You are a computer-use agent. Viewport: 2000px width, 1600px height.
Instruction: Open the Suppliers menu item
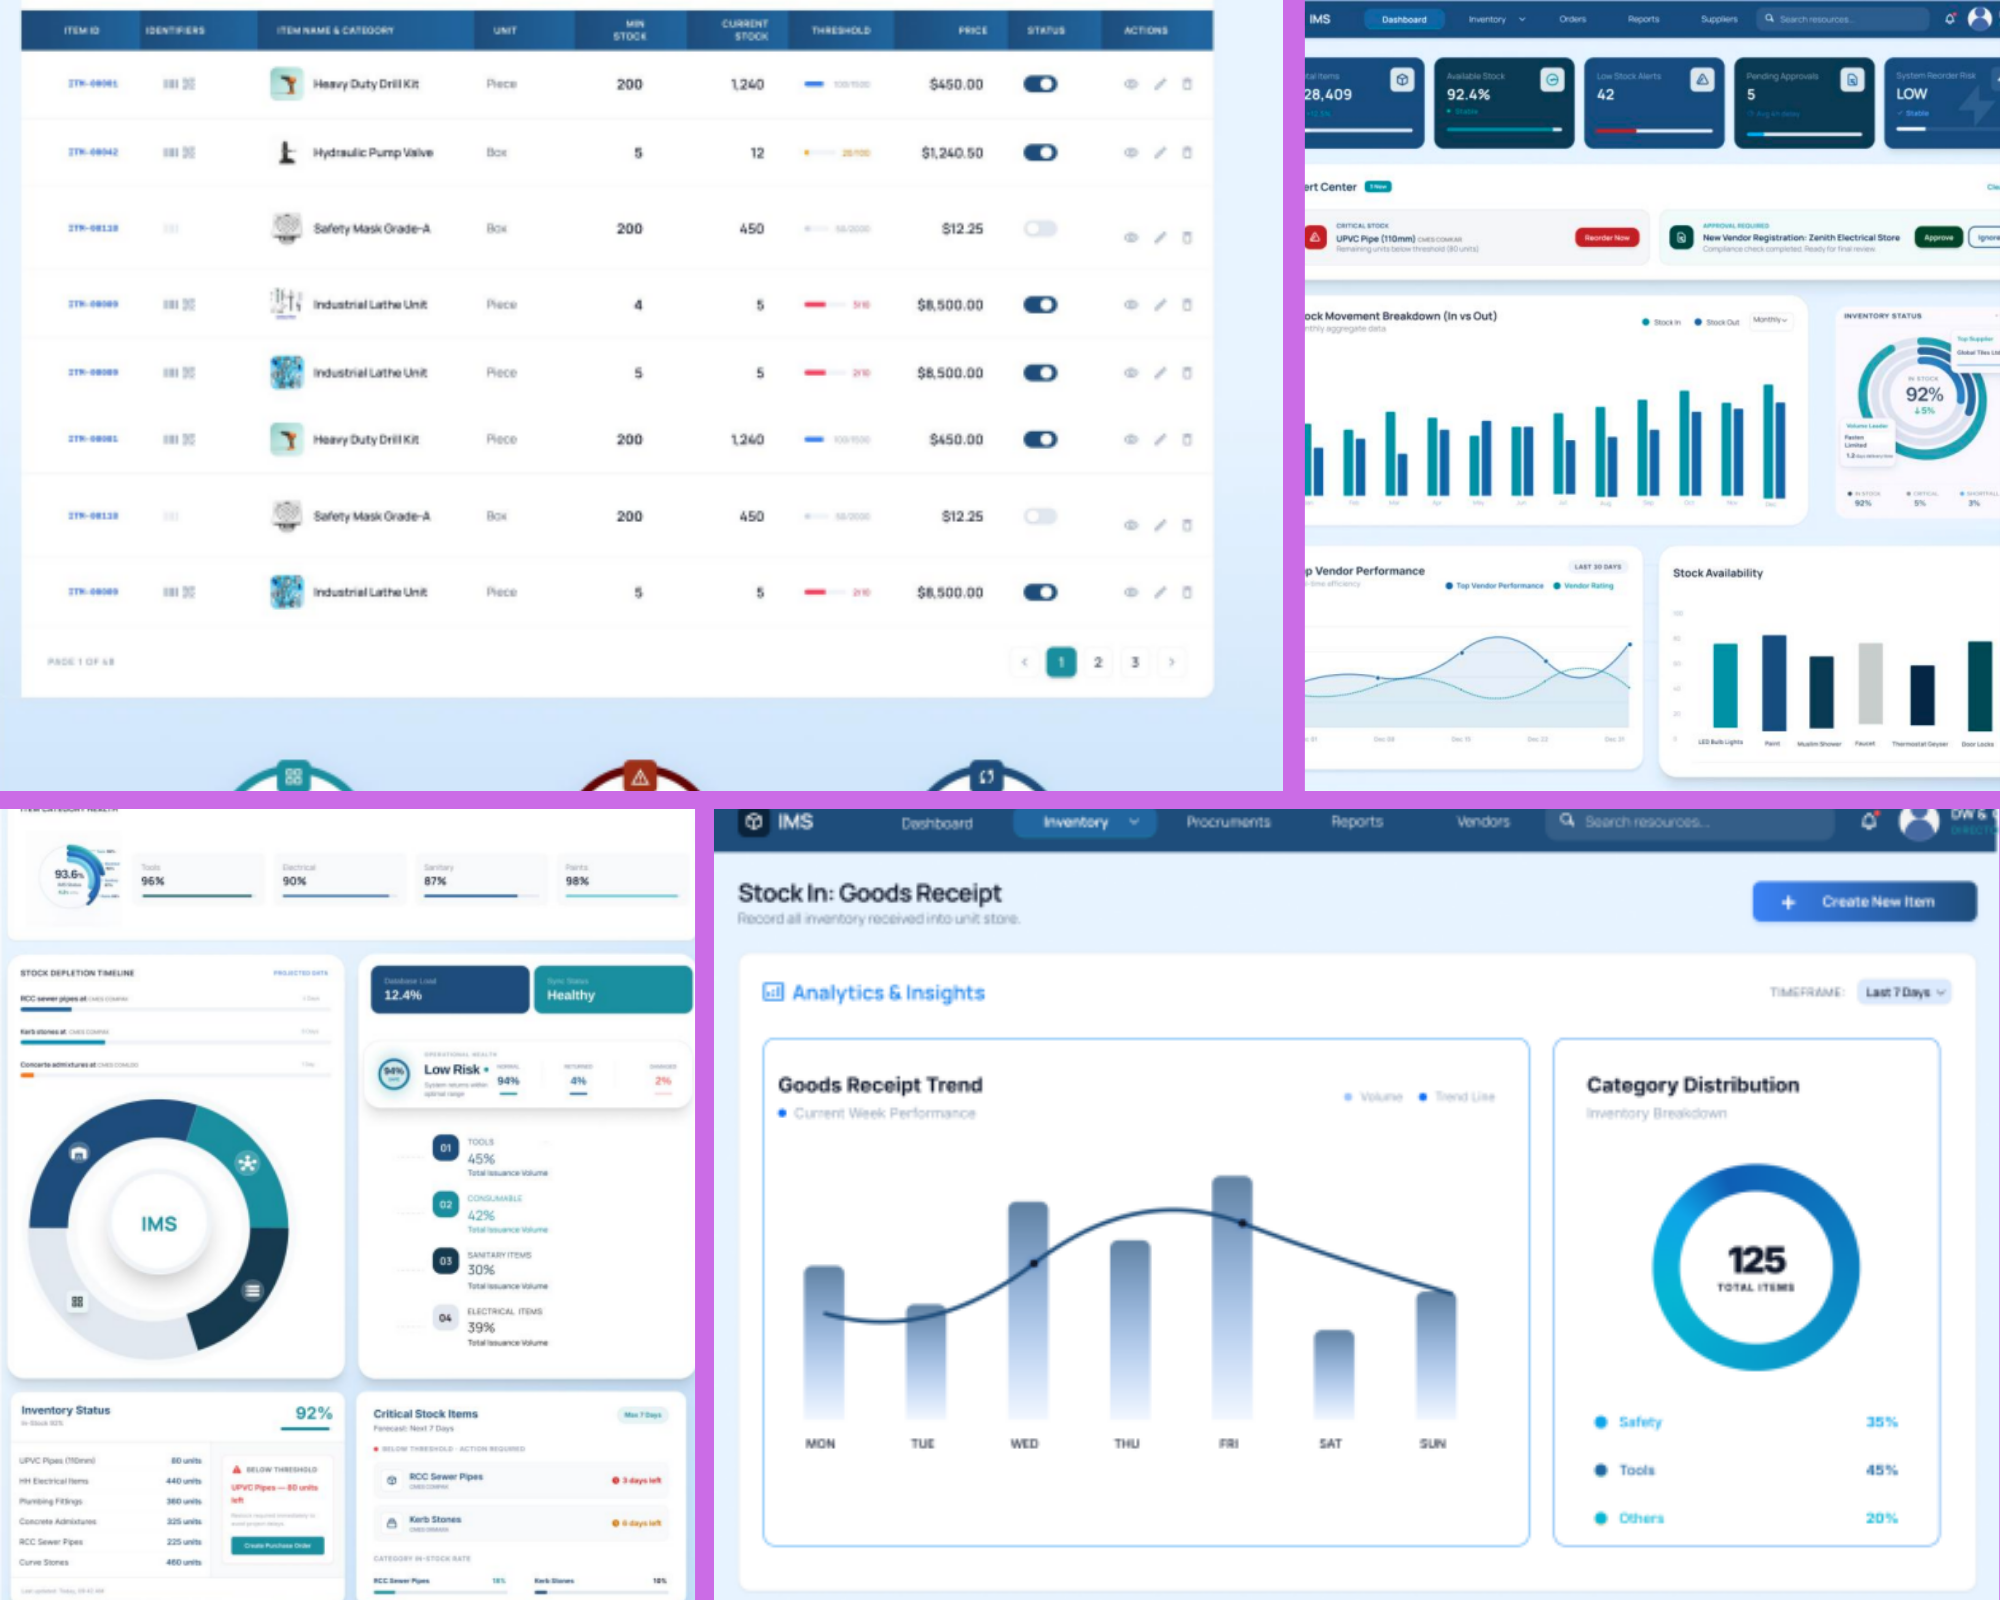[x=1718, y=19]
